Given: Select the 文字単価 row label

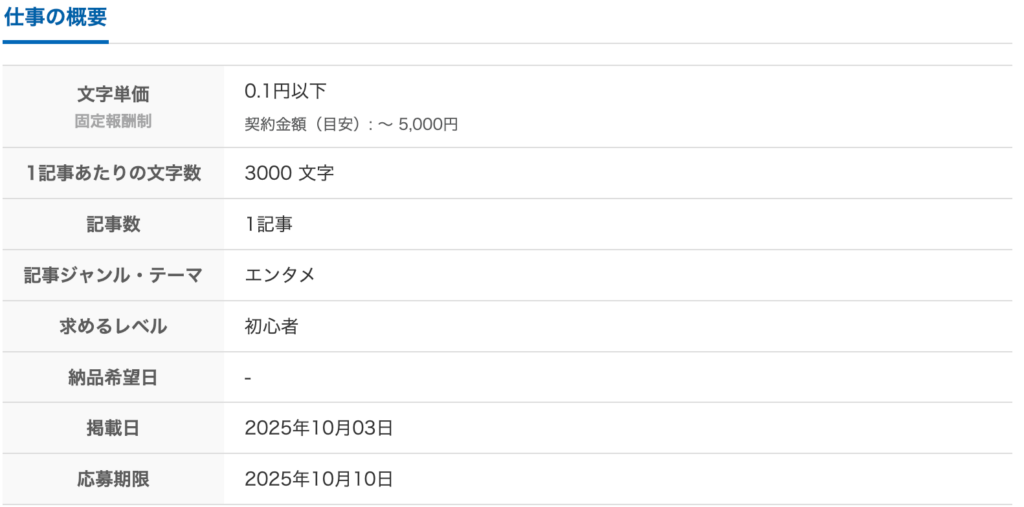Looking at the screenshot, I should tap(113, 94).
